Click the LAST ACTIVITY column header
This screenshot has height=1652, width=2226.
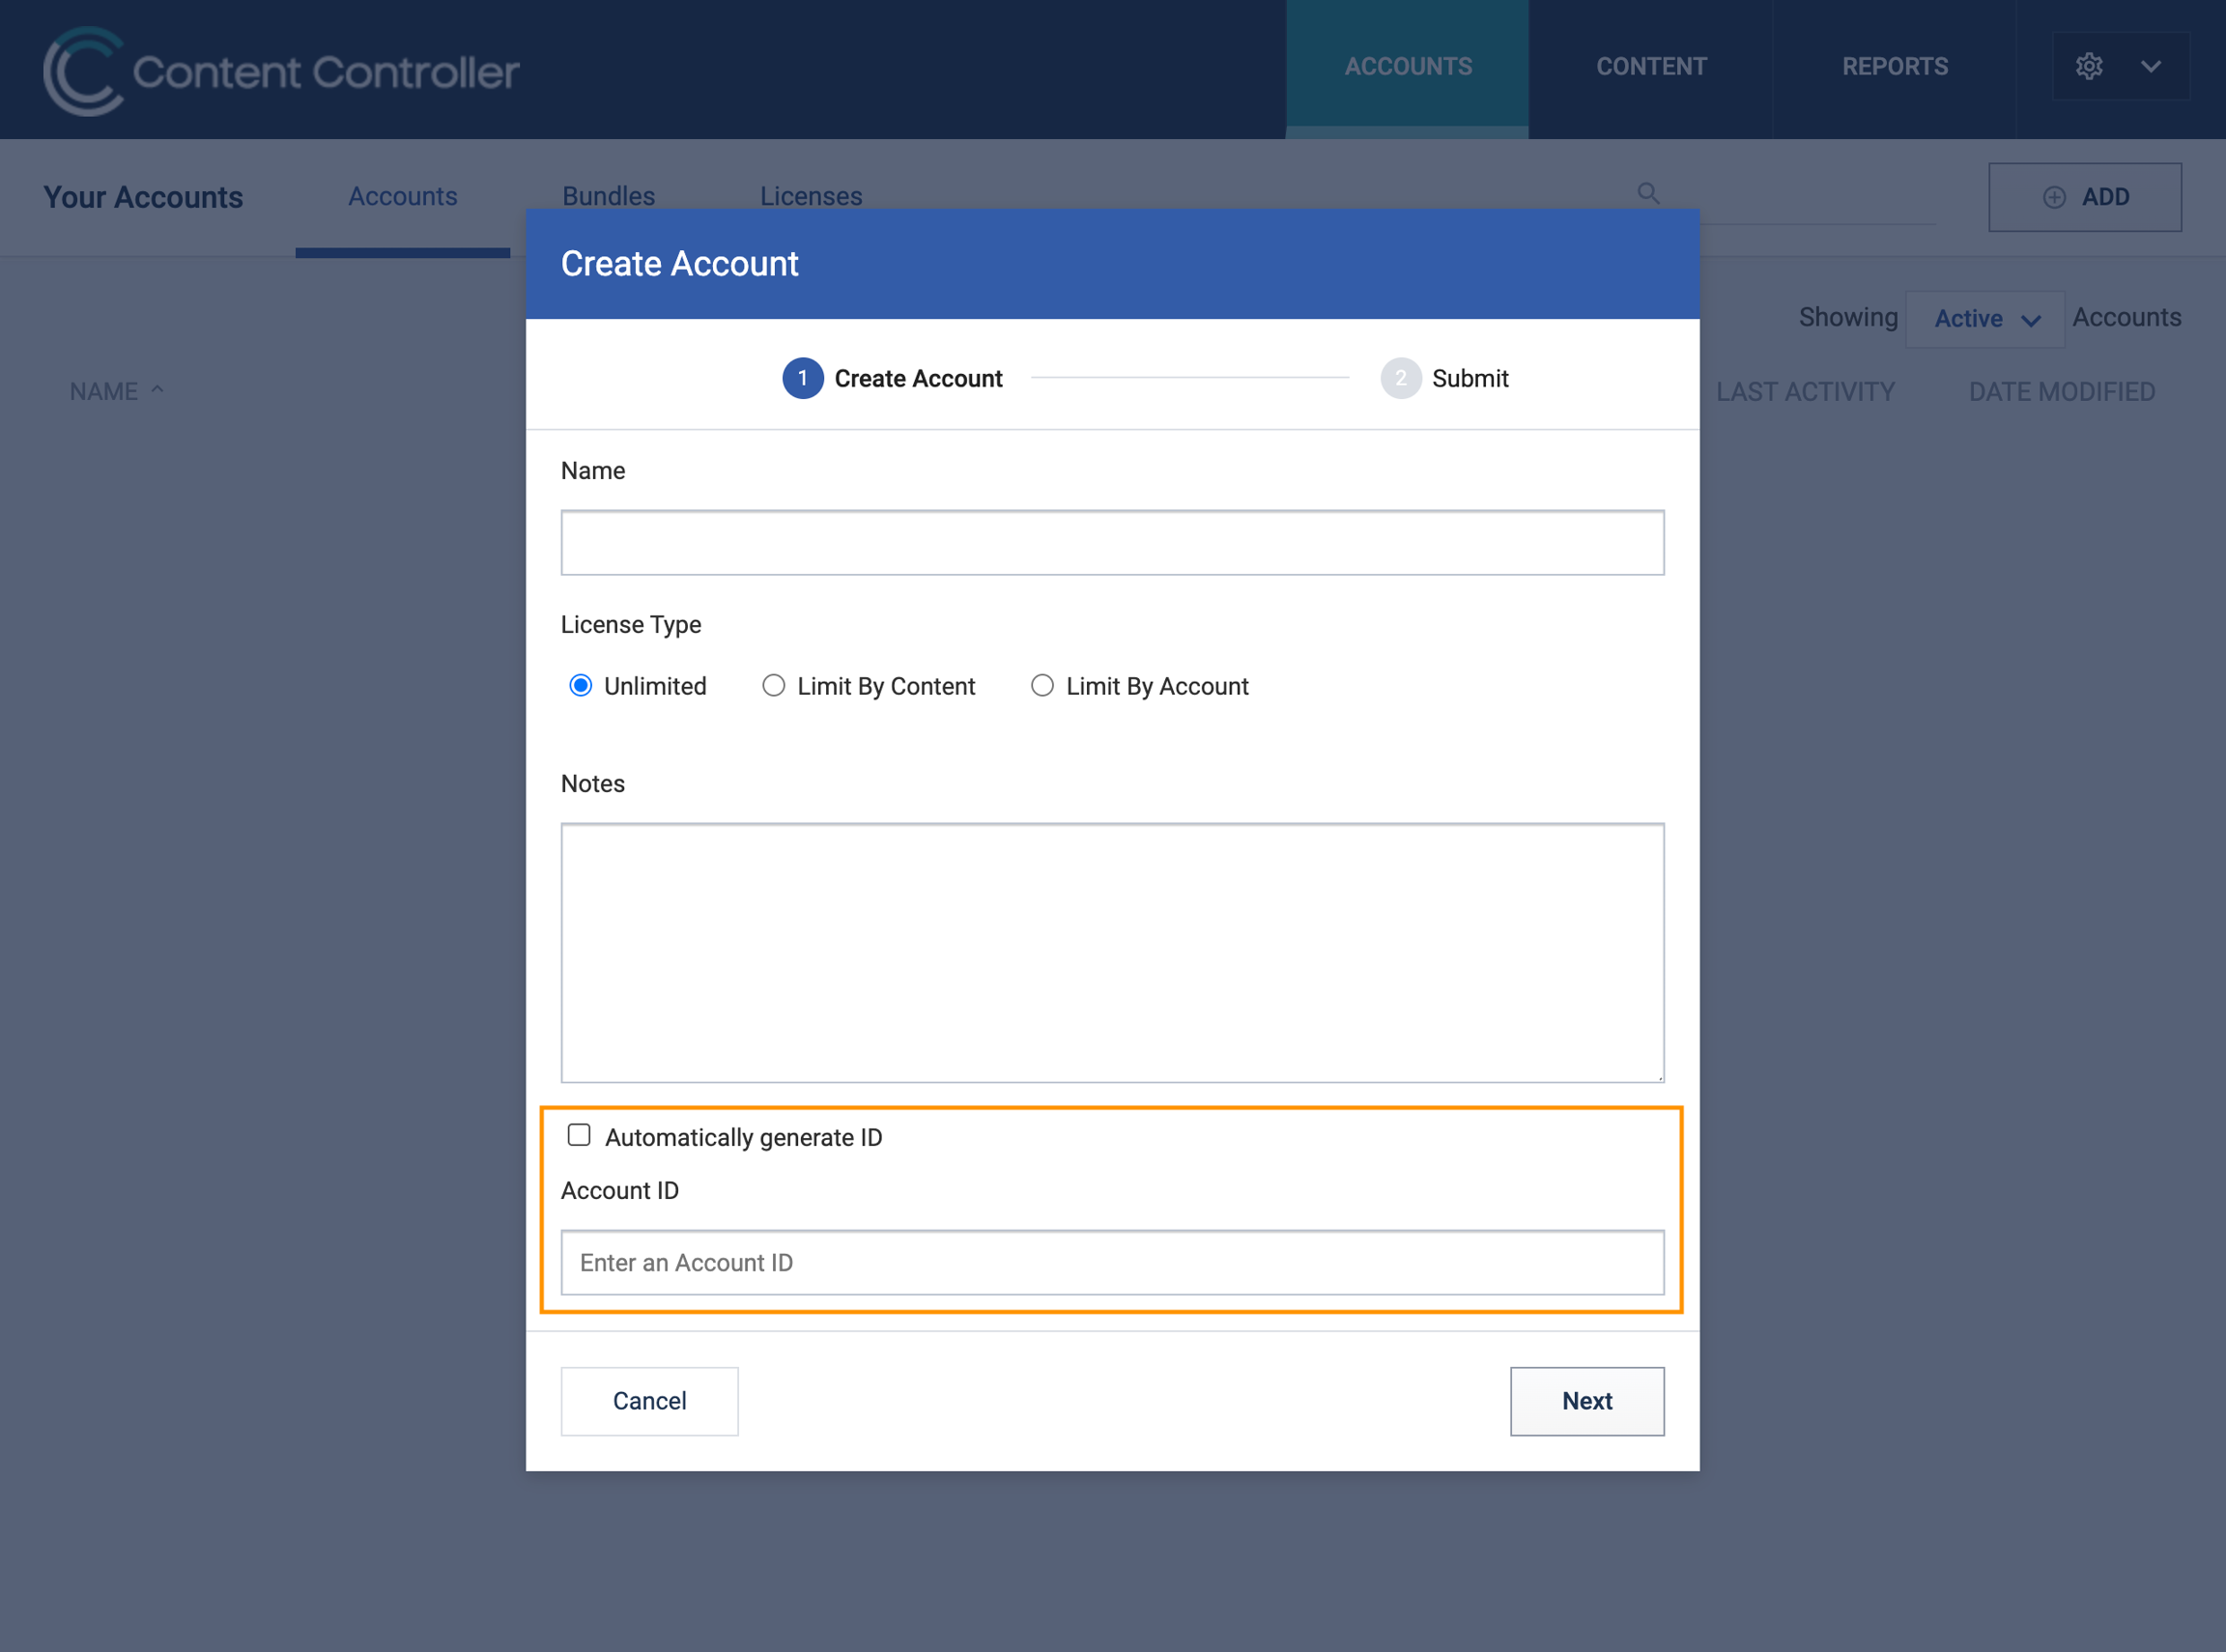(x=1805, y=392)
